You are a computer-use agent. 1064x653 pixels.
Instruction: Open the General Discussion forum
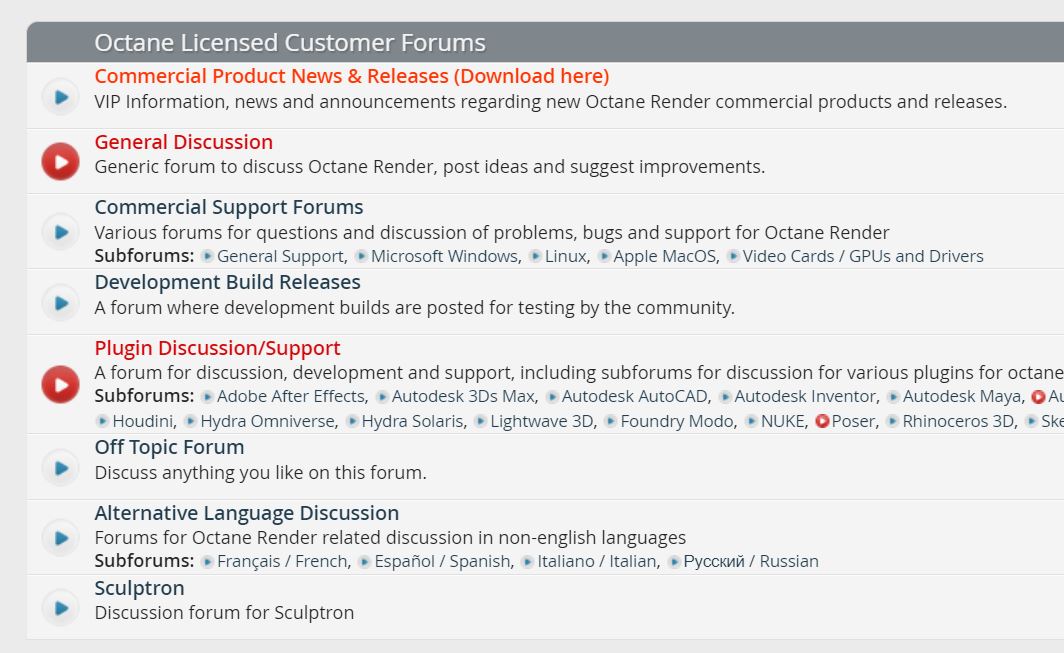pyautogui.click(x=183, y=142)
